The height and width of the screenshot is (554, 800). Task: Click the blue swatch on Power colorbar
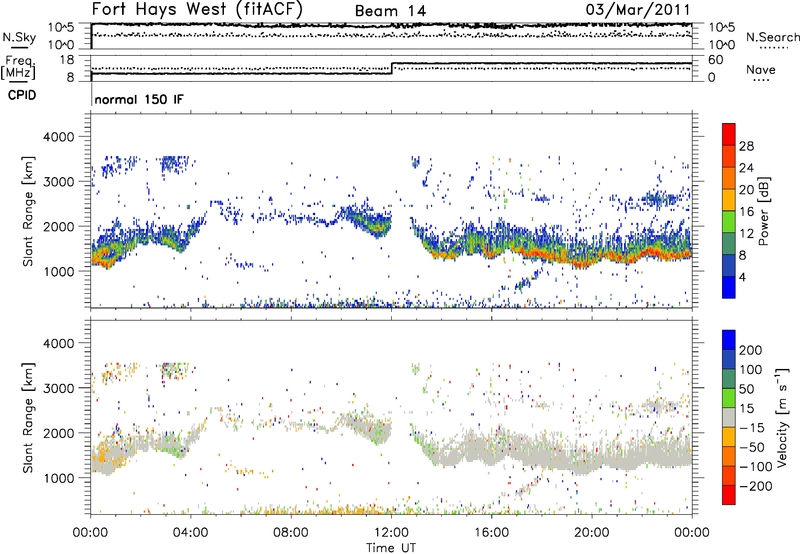(x=729, y=287)
